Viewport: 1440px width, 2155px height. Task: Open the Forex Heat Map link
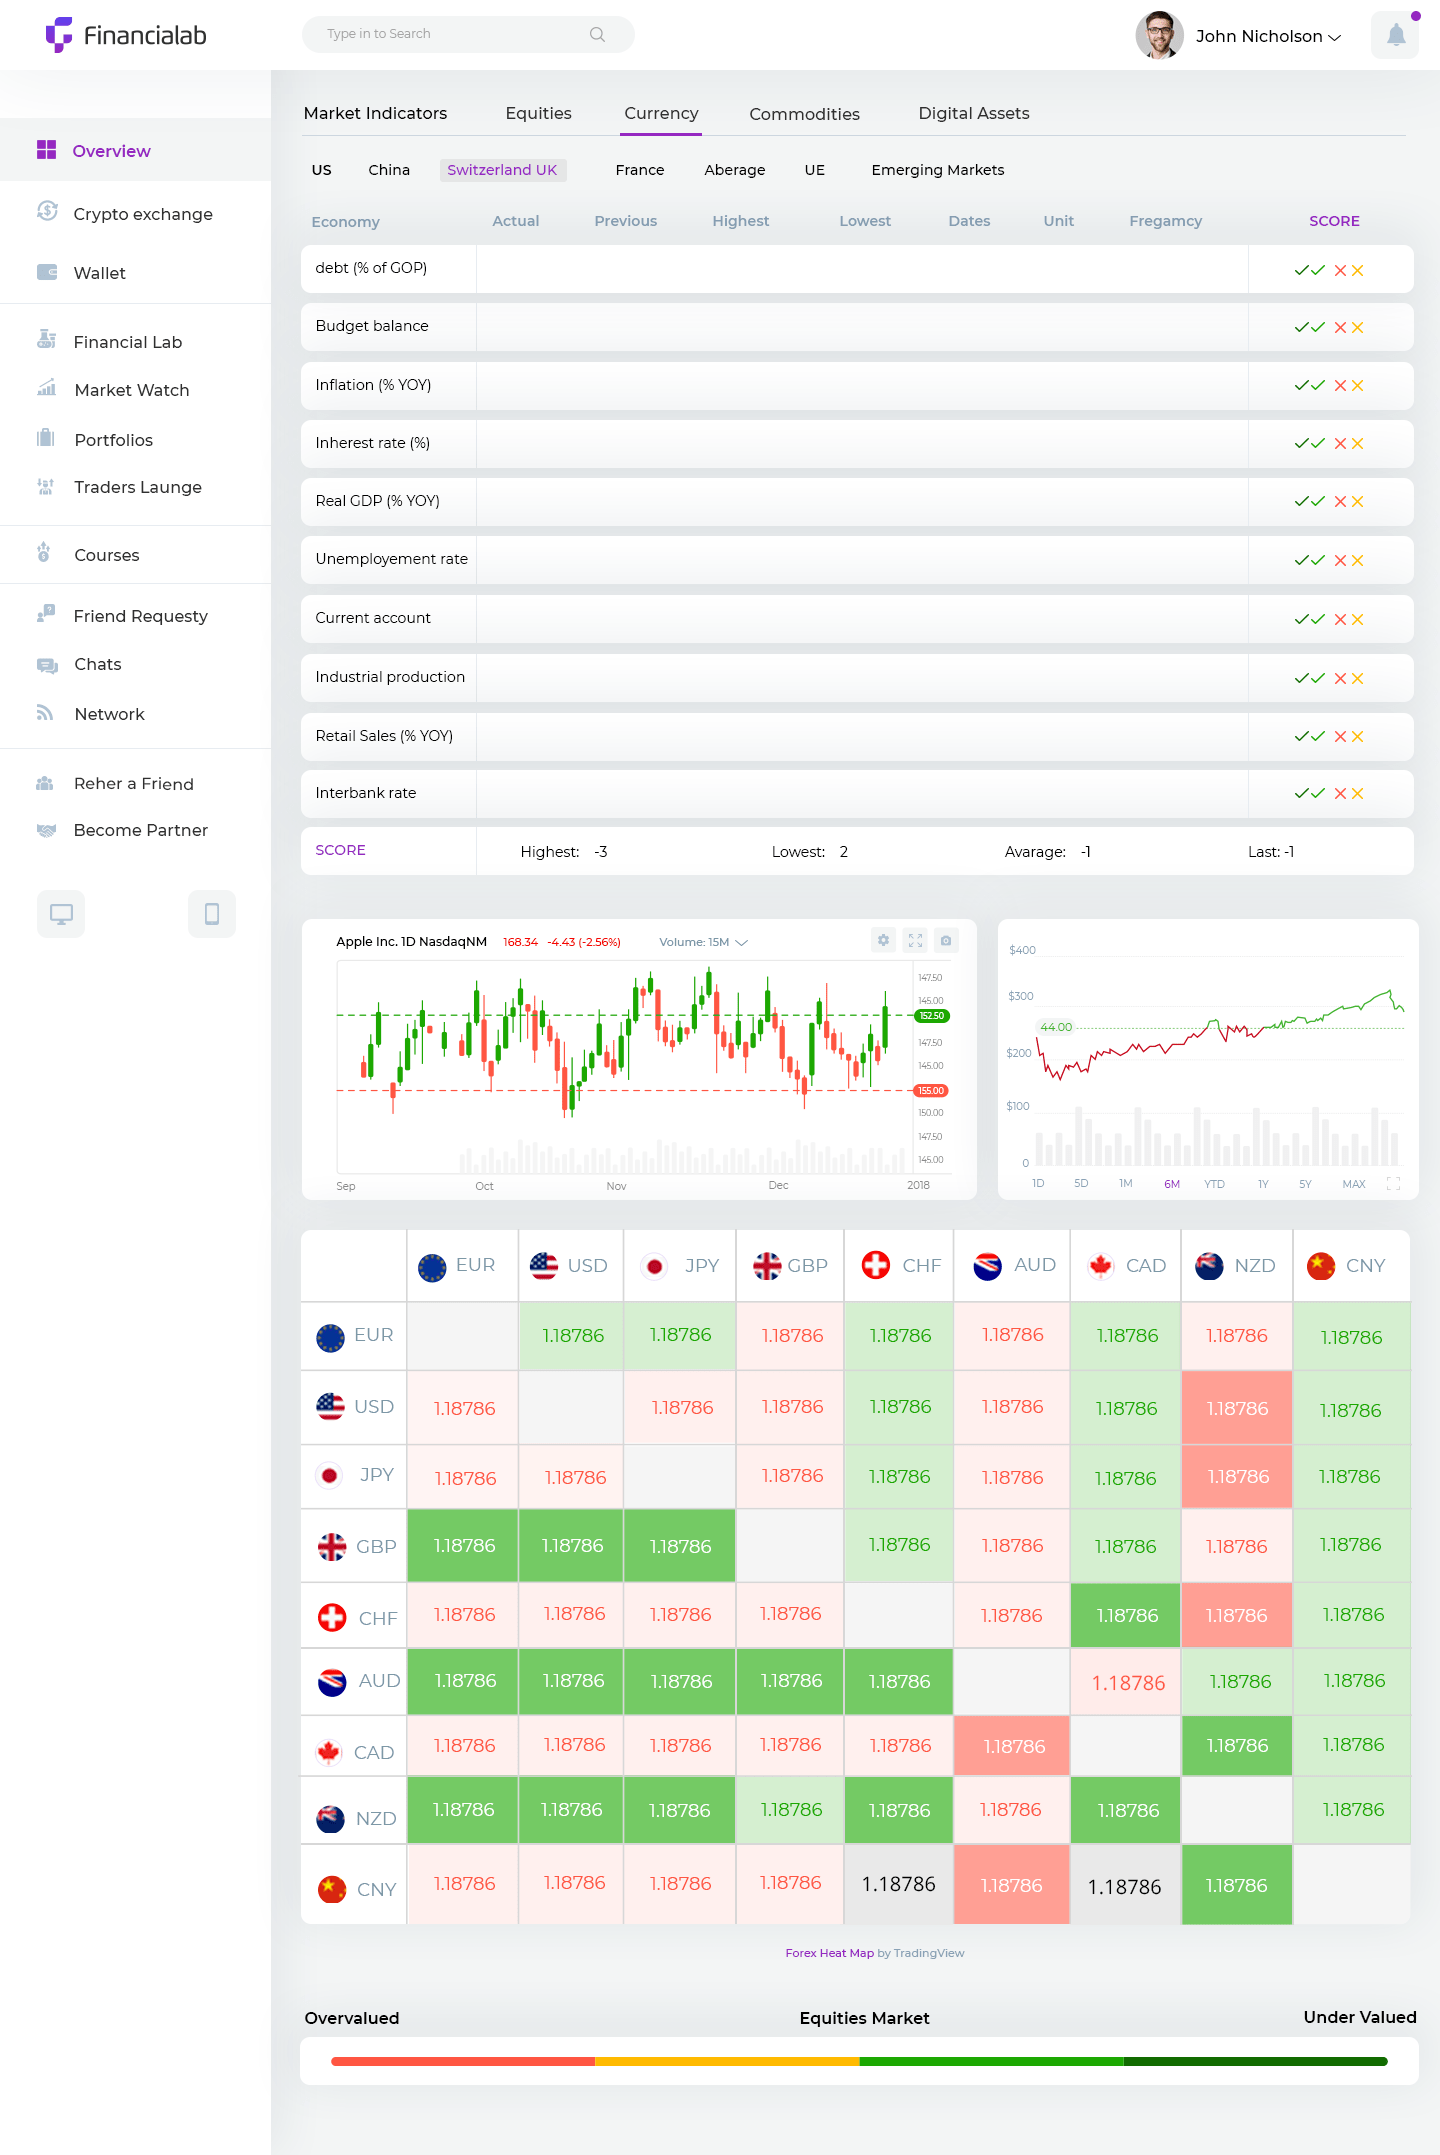point(829,1953)
